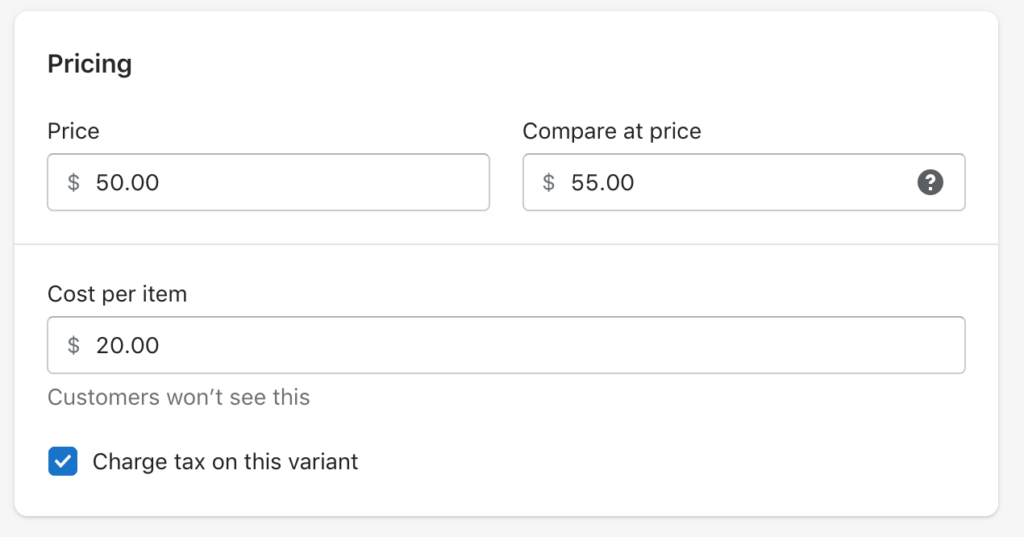Screen dimensions: 1024x537
Task: Click the 55.00 value in Compare at price
Action: [602, 182]
